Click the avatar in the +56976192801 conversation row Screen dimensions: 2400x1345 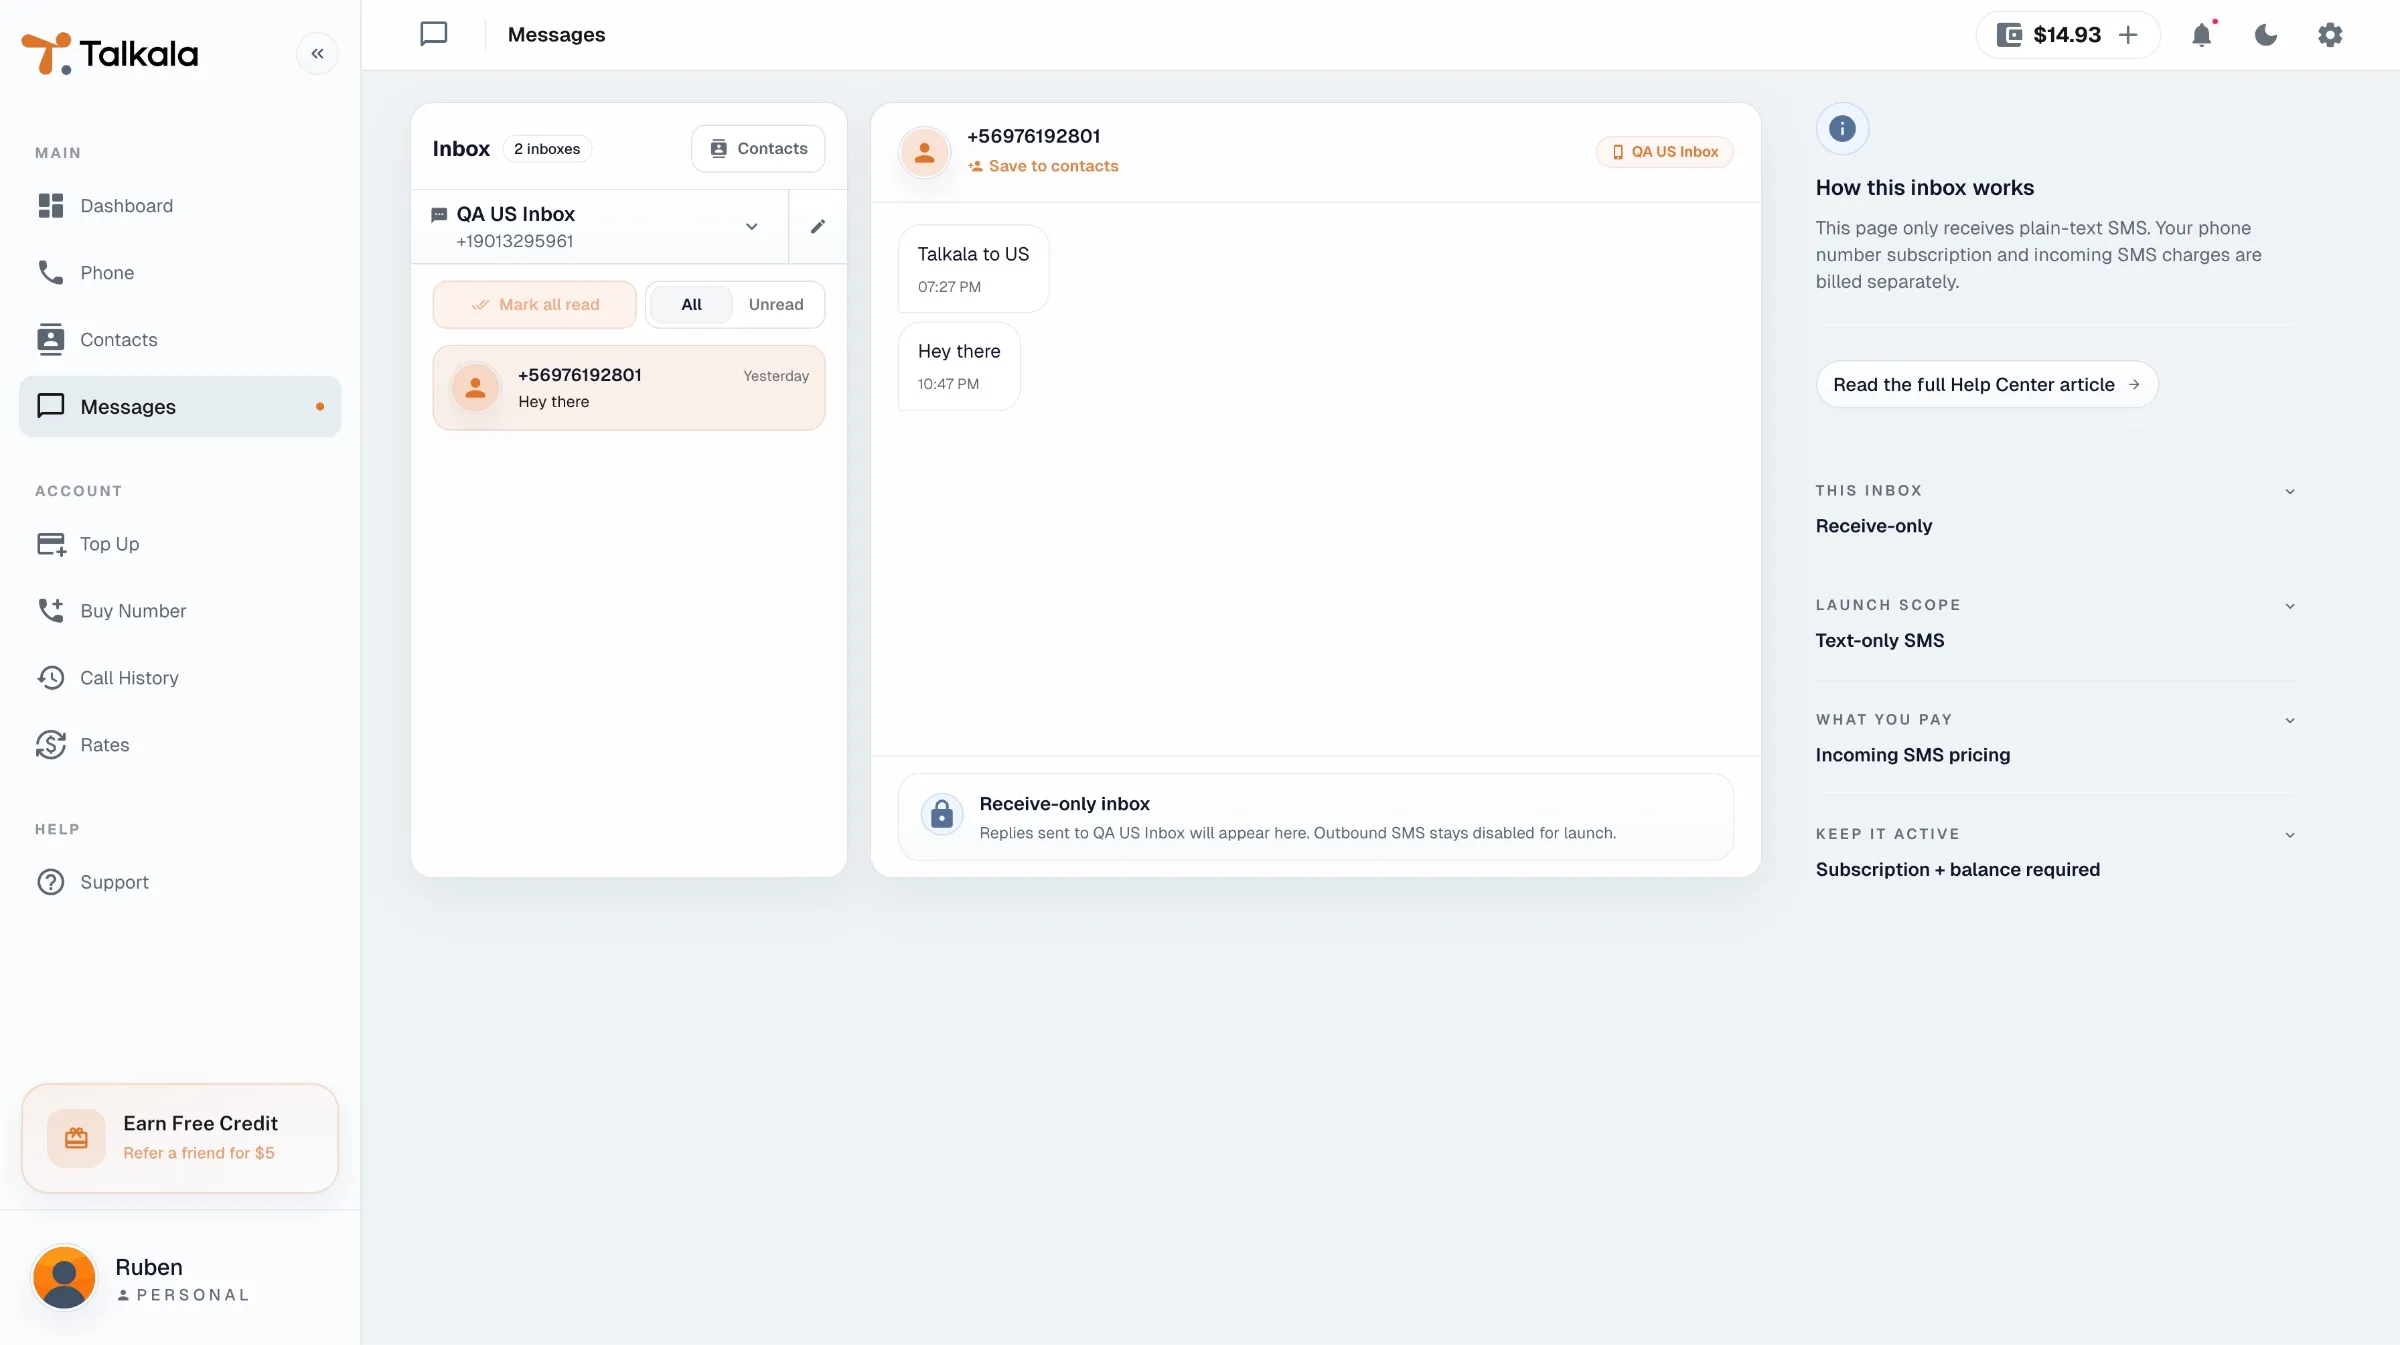(476, 387)
